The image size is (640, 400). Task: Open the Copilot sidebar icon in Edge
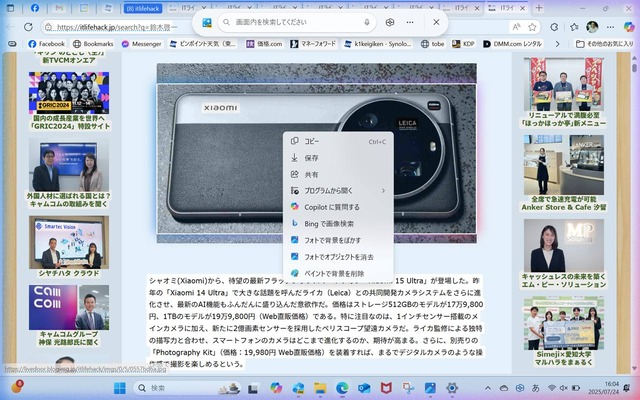tap(629, 27)
